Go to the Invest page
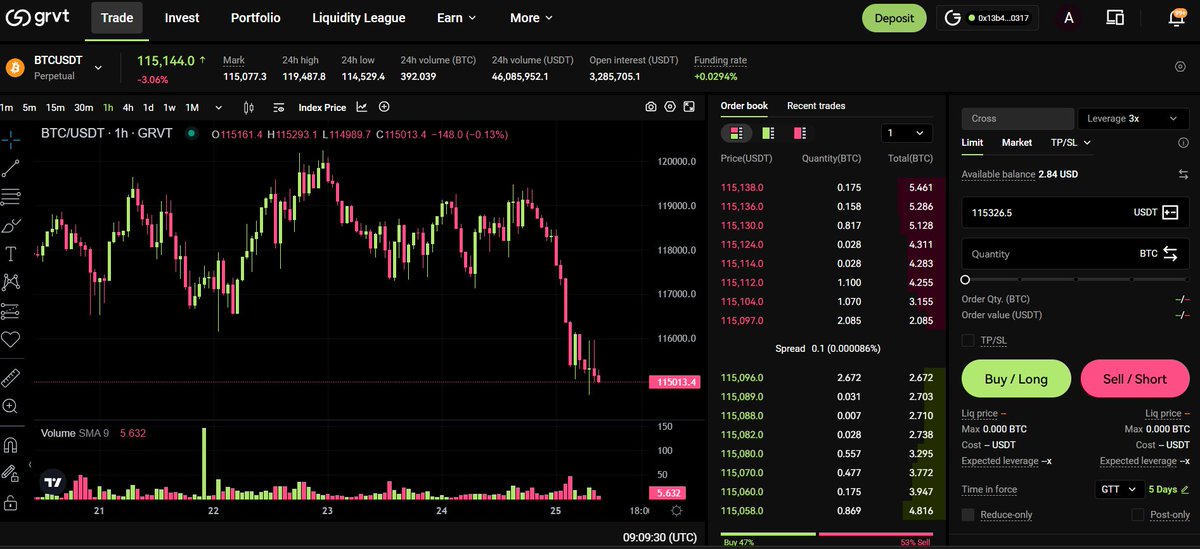1200x549 pixels. click(182, 18)
